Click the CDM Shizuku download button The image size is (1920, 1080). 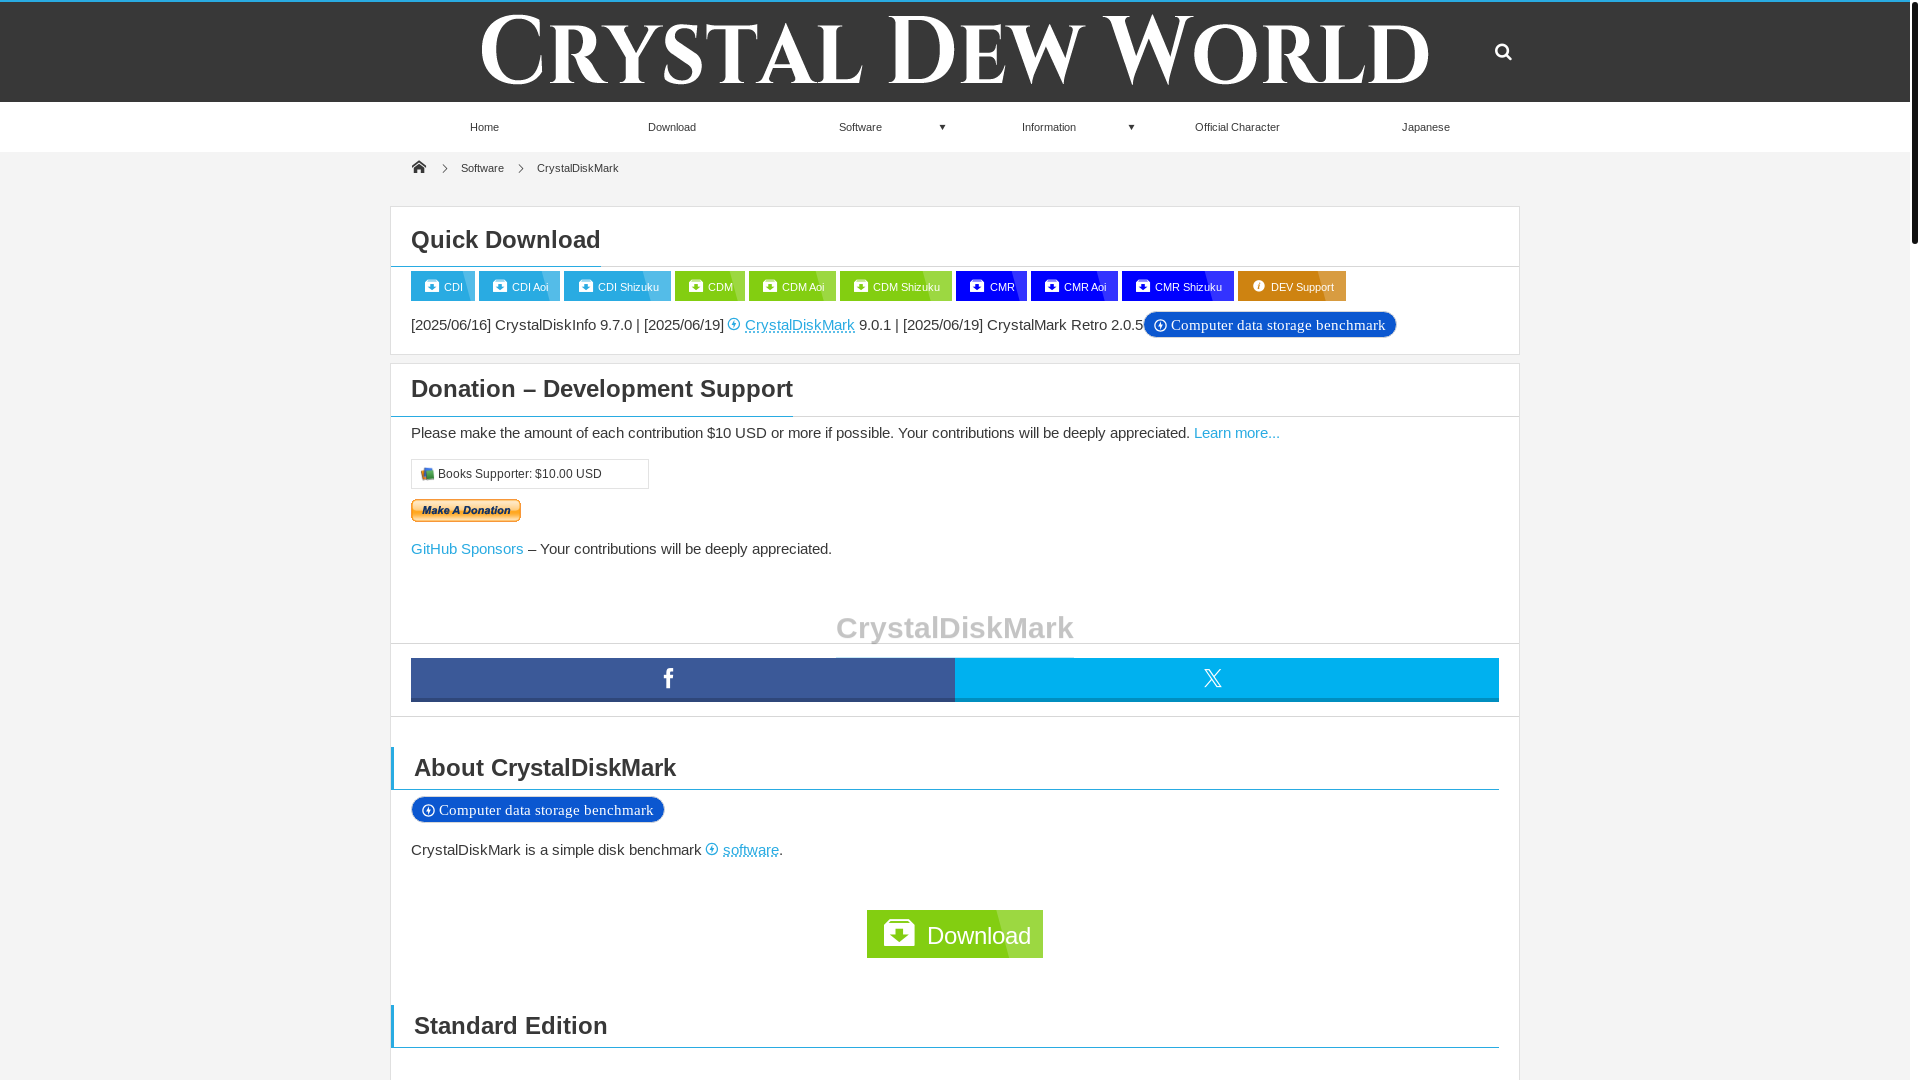(896, 286)
